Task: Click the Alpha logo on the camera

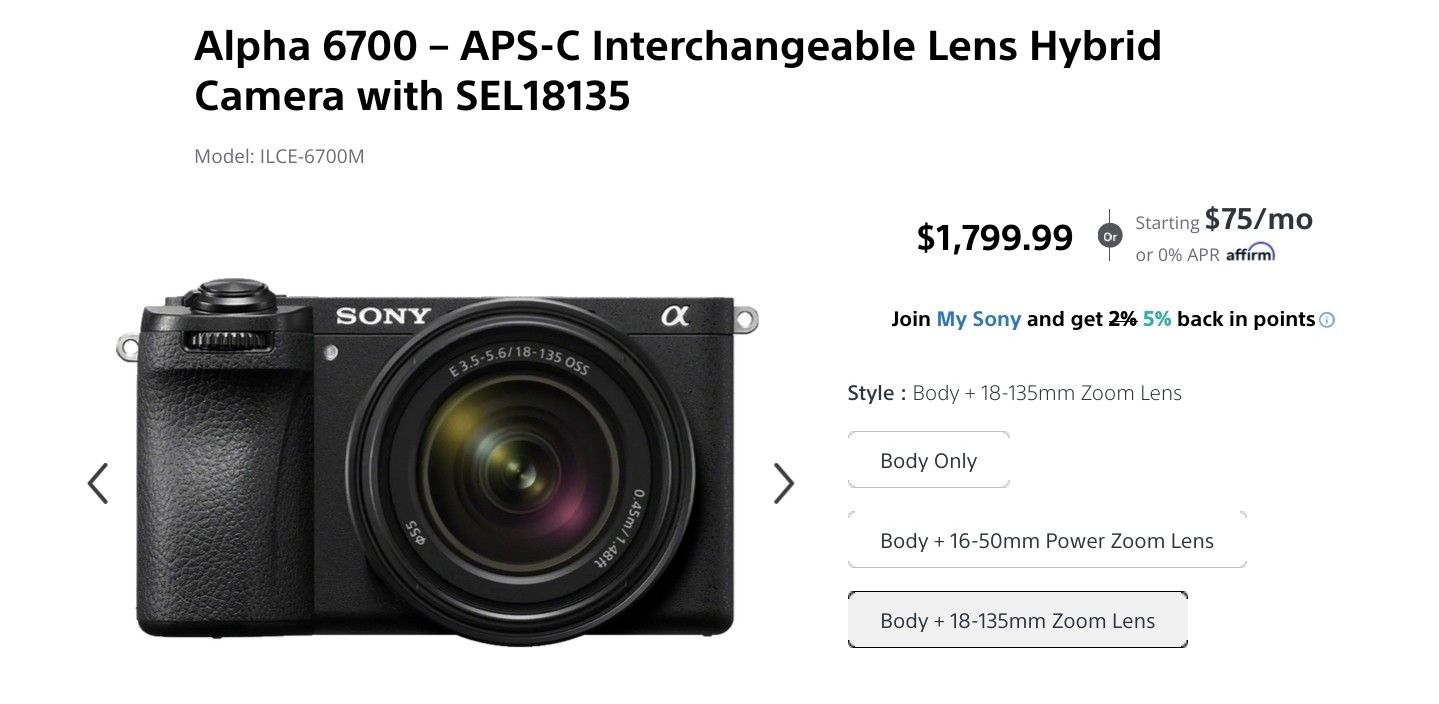Action: click(x=678, y=314)
